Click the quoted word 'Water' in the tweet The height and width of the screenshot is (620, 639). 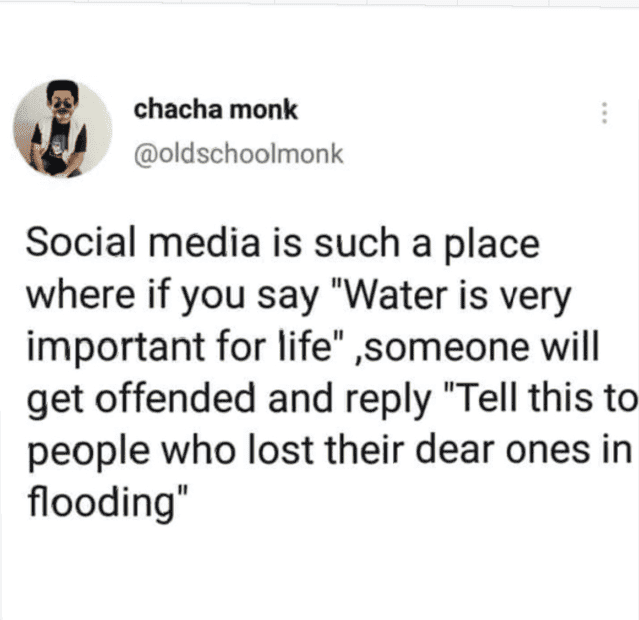tap(397, 295)
